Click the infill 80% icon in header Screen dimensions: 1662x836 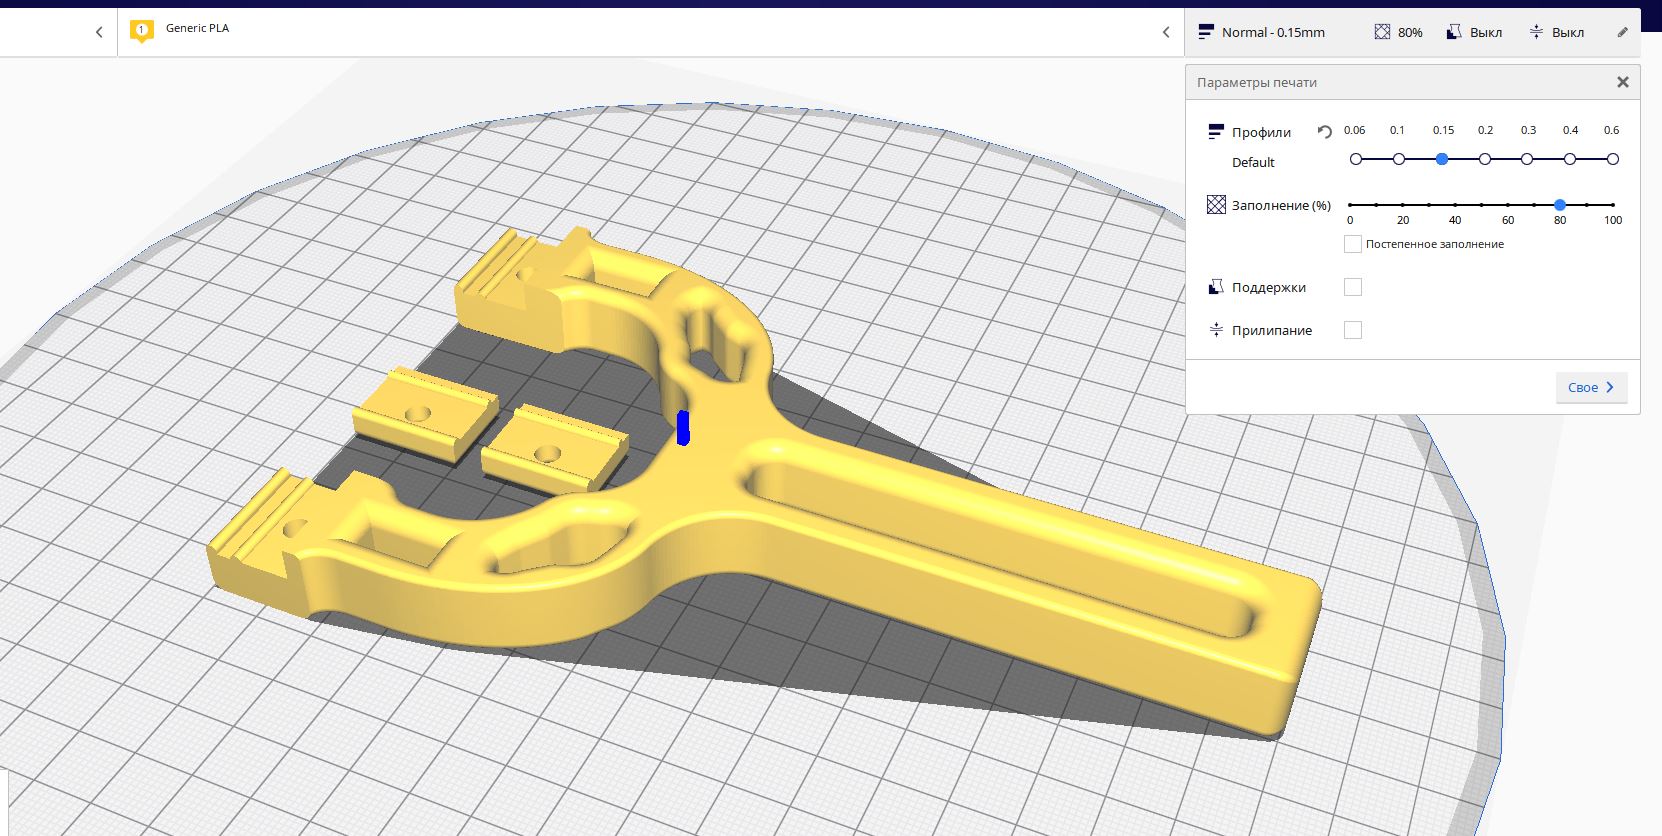(1382, 32)
